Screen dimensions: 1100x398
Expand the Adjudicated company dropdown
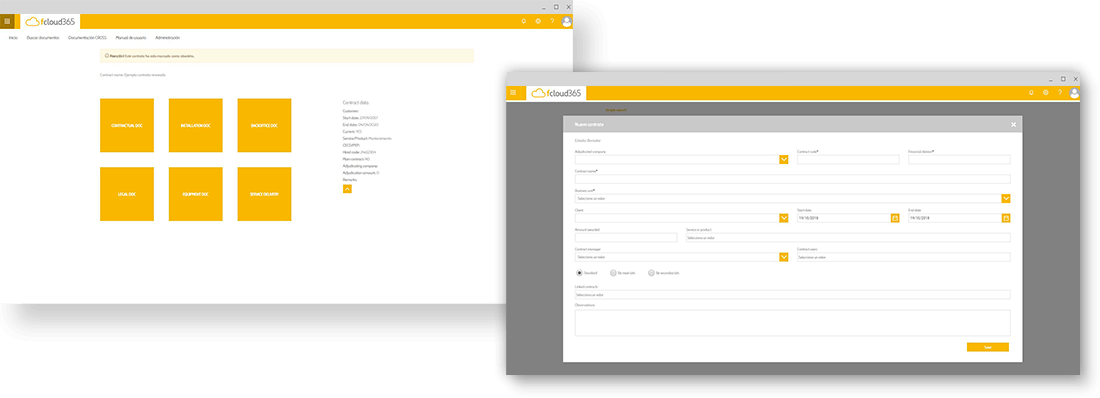click(x=784, y=159)
